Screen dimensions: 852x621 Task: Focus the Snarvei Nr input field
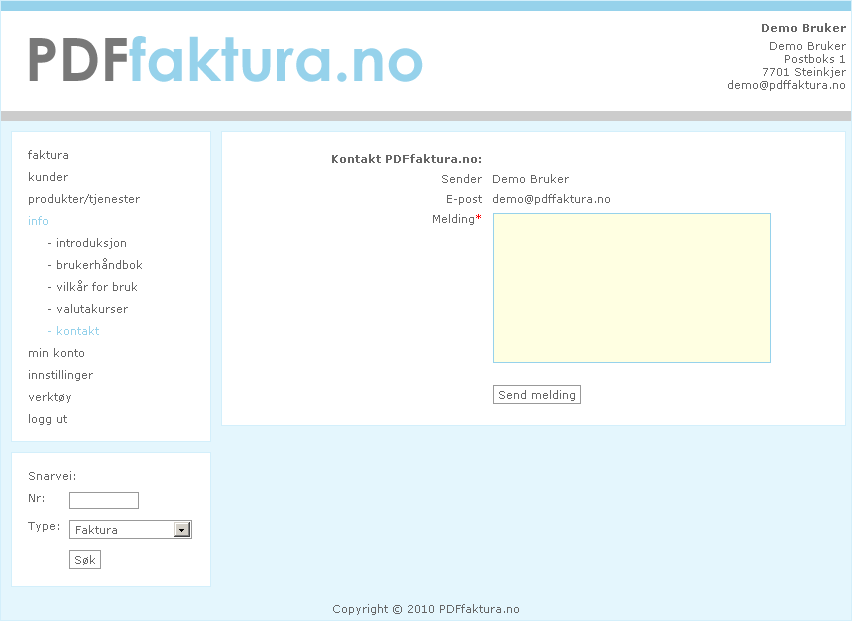pos(104,500)
